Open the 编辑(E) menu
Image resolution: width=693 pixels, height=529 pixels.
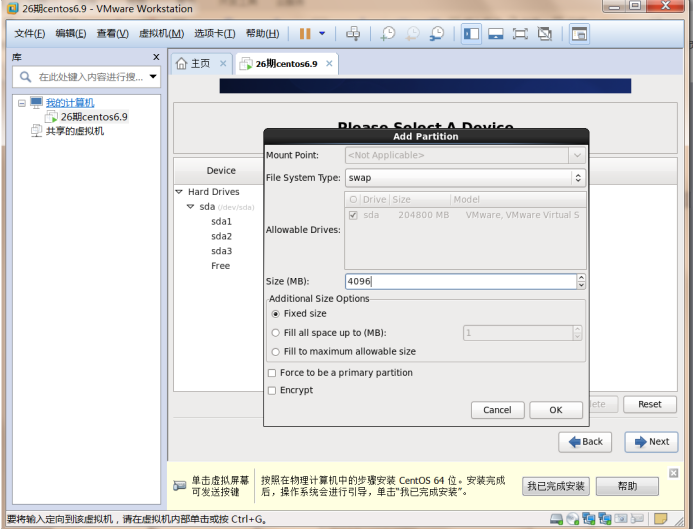(x=71, y=34)
